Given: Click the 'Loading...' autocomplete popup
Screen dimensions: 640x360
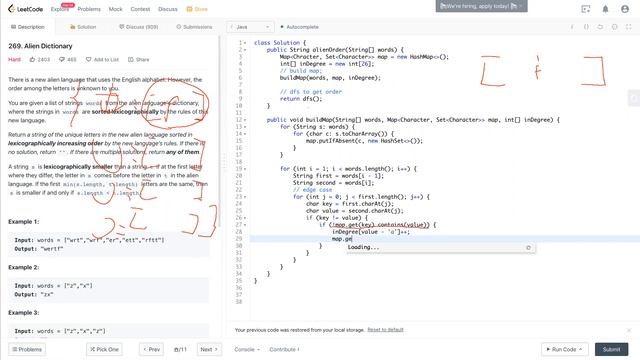Looking at the screenshot, I should pyautogui.click(x=441, y=248).
